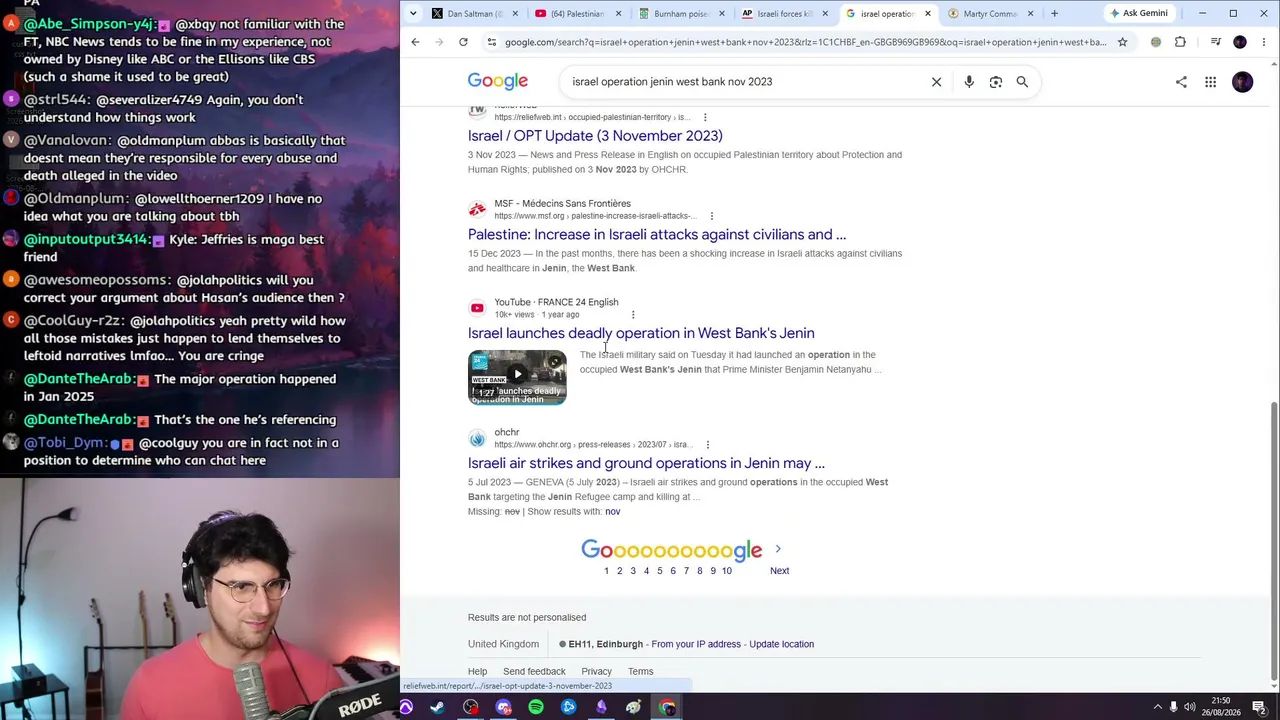Go to results page 5
The image size is (1280, 720).
pyautogui.click(x=659, y=571)
